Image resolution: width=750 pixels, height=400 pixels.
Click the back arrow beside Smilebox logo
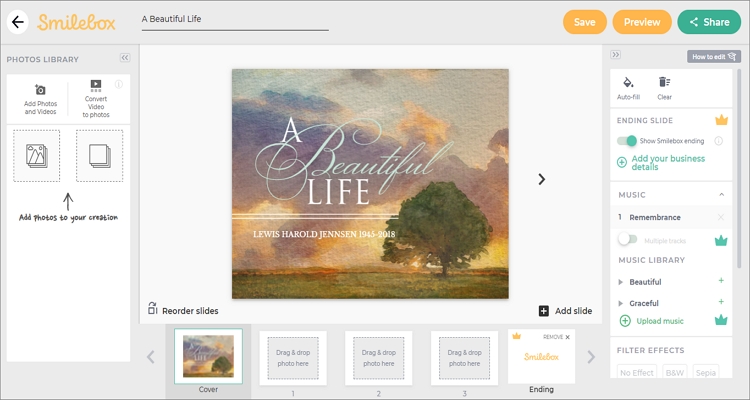pyautogui.click(x=18, y=22)
